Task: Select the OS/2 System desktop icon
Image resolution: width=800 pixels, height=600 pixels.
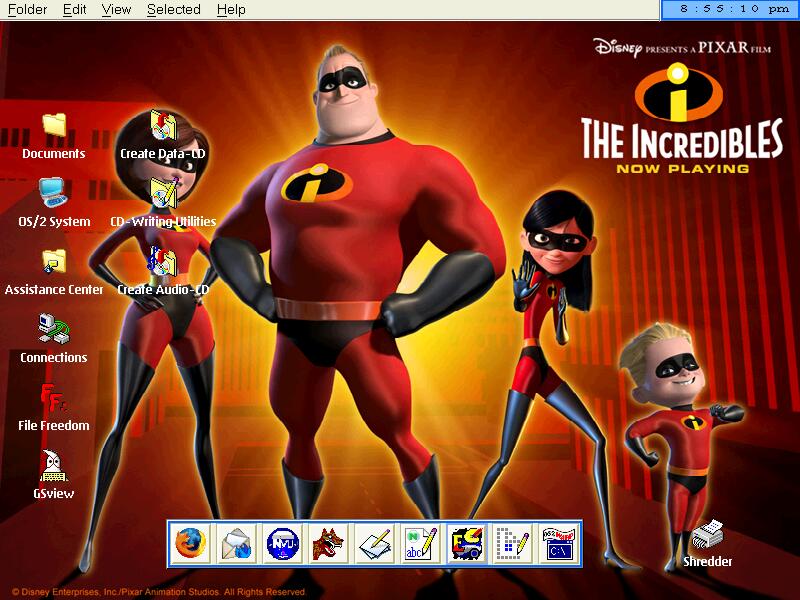Action: 53,191
